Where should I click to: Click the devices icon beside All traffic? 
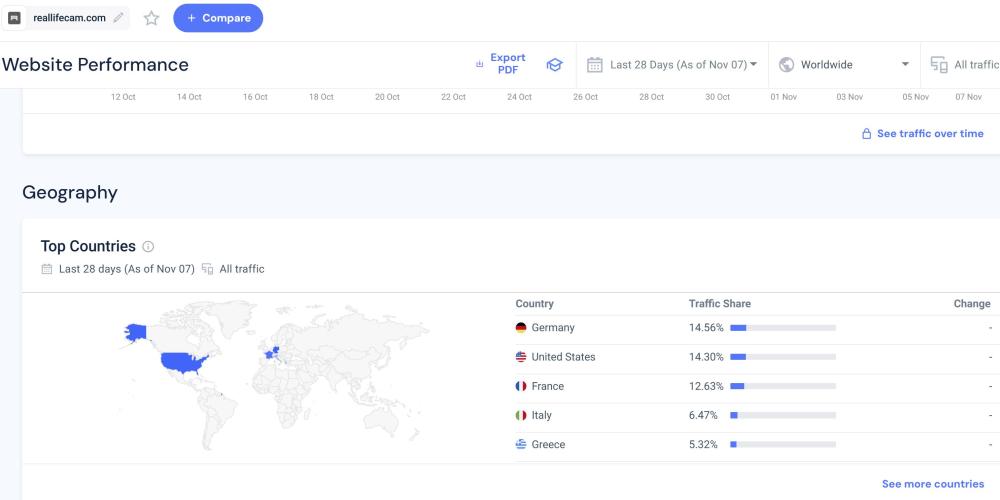tap(939, 65)
